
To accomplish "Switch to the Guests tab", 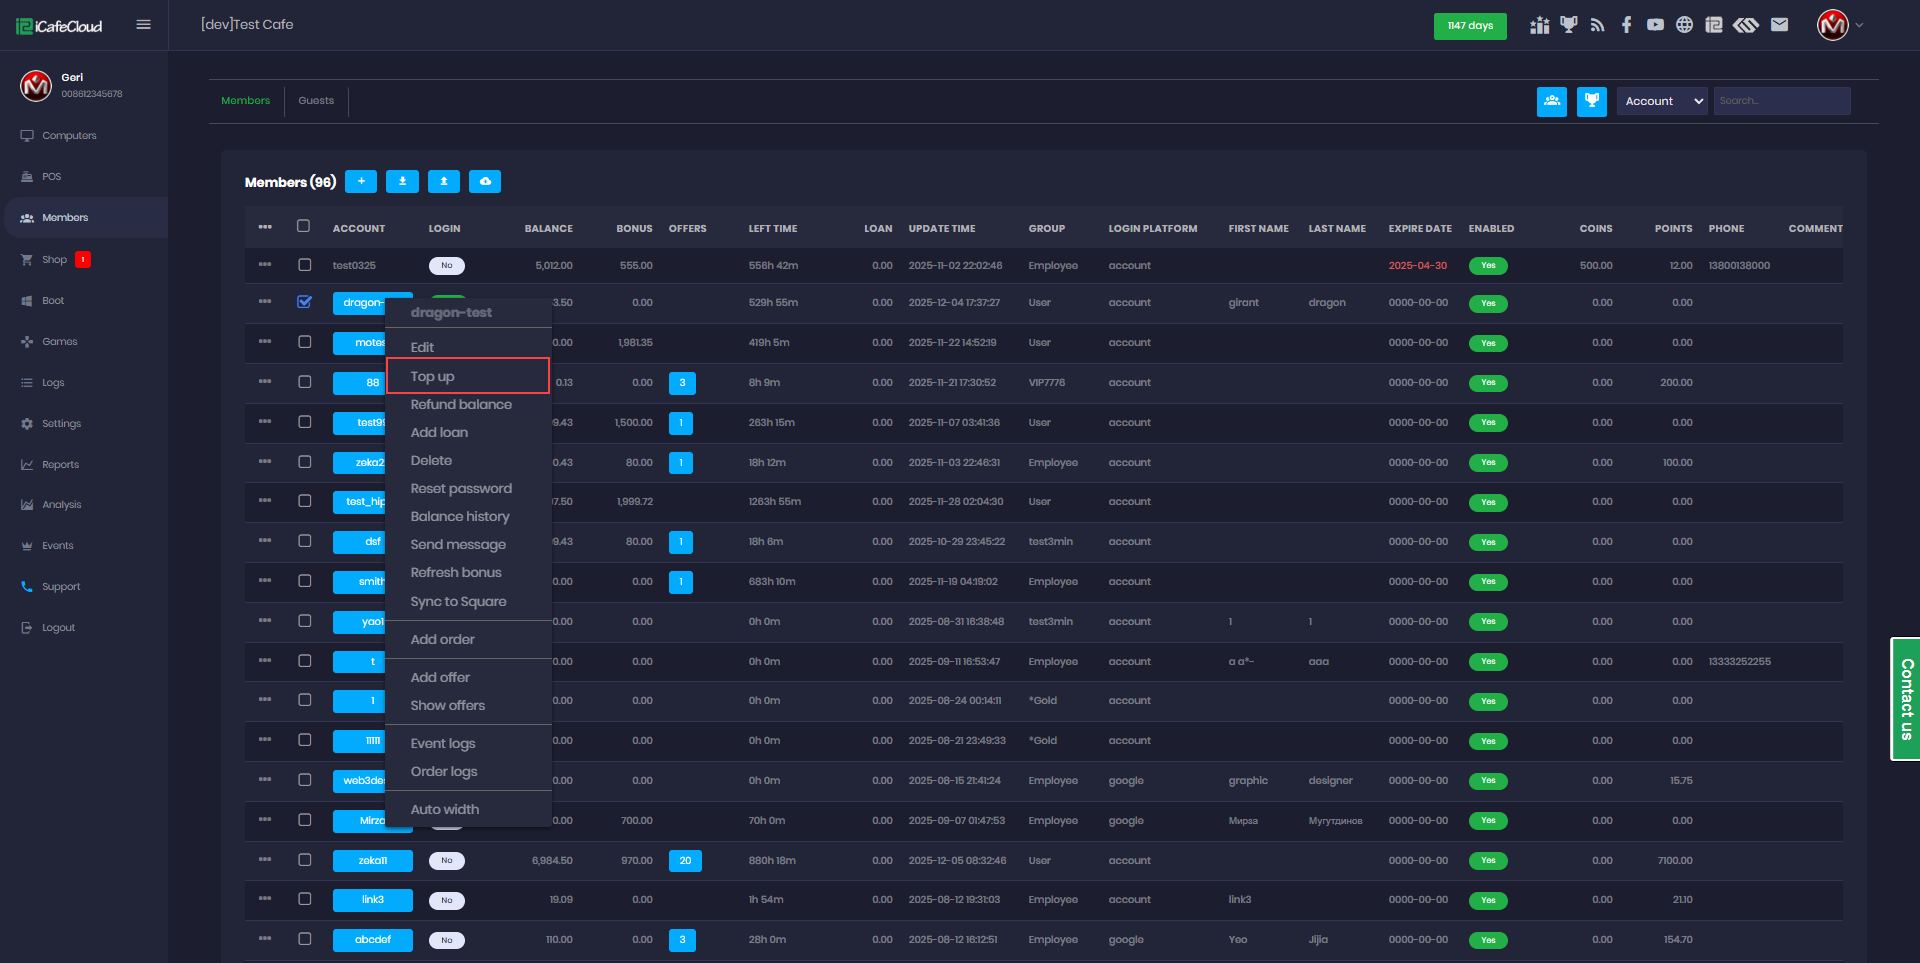I will [316, 101].
